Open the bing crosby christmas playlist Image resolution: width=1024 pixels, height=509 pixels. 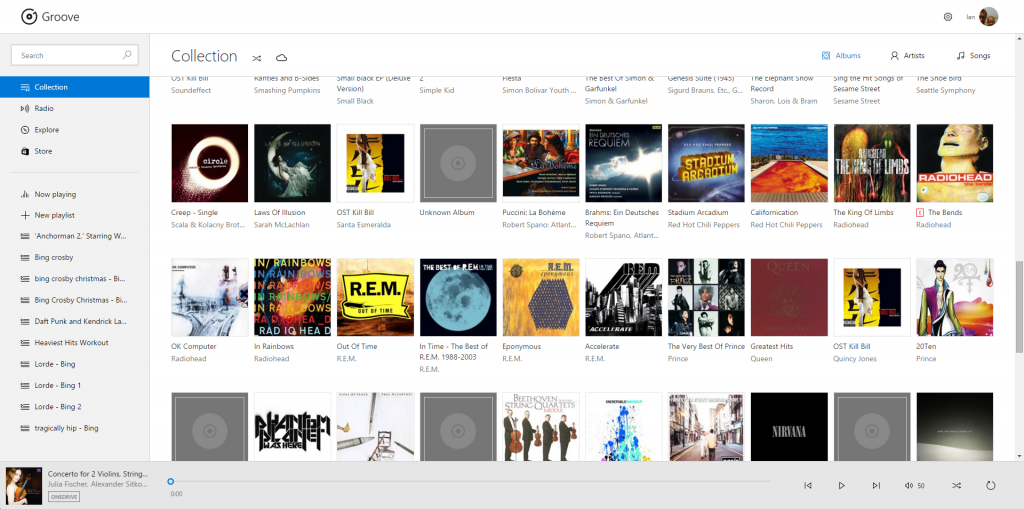[74, 278]
